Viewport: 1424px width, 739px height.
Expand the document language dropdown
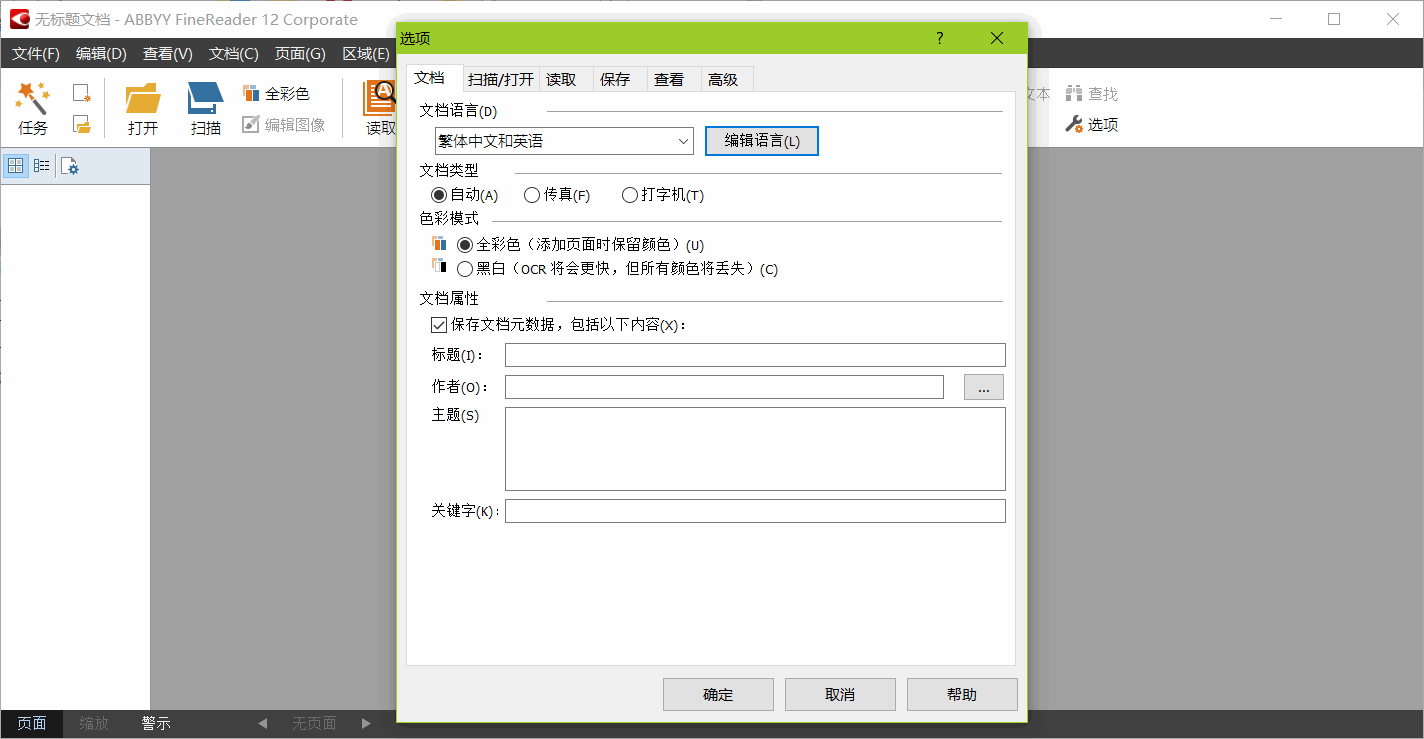(684, 142)
